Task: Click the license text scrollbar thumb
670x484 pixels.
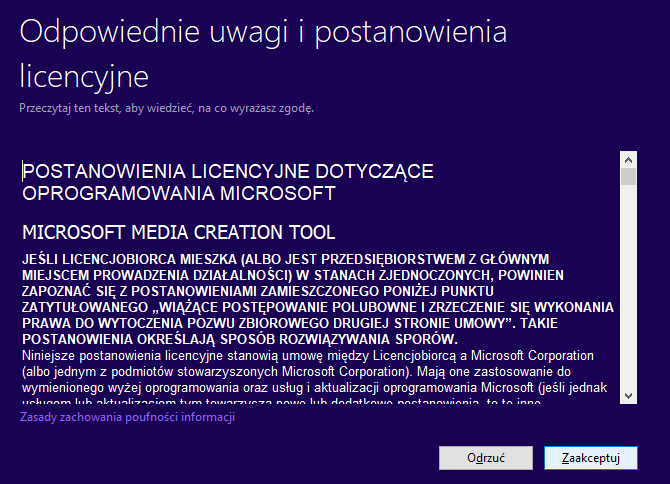Action: click(628, 176)
